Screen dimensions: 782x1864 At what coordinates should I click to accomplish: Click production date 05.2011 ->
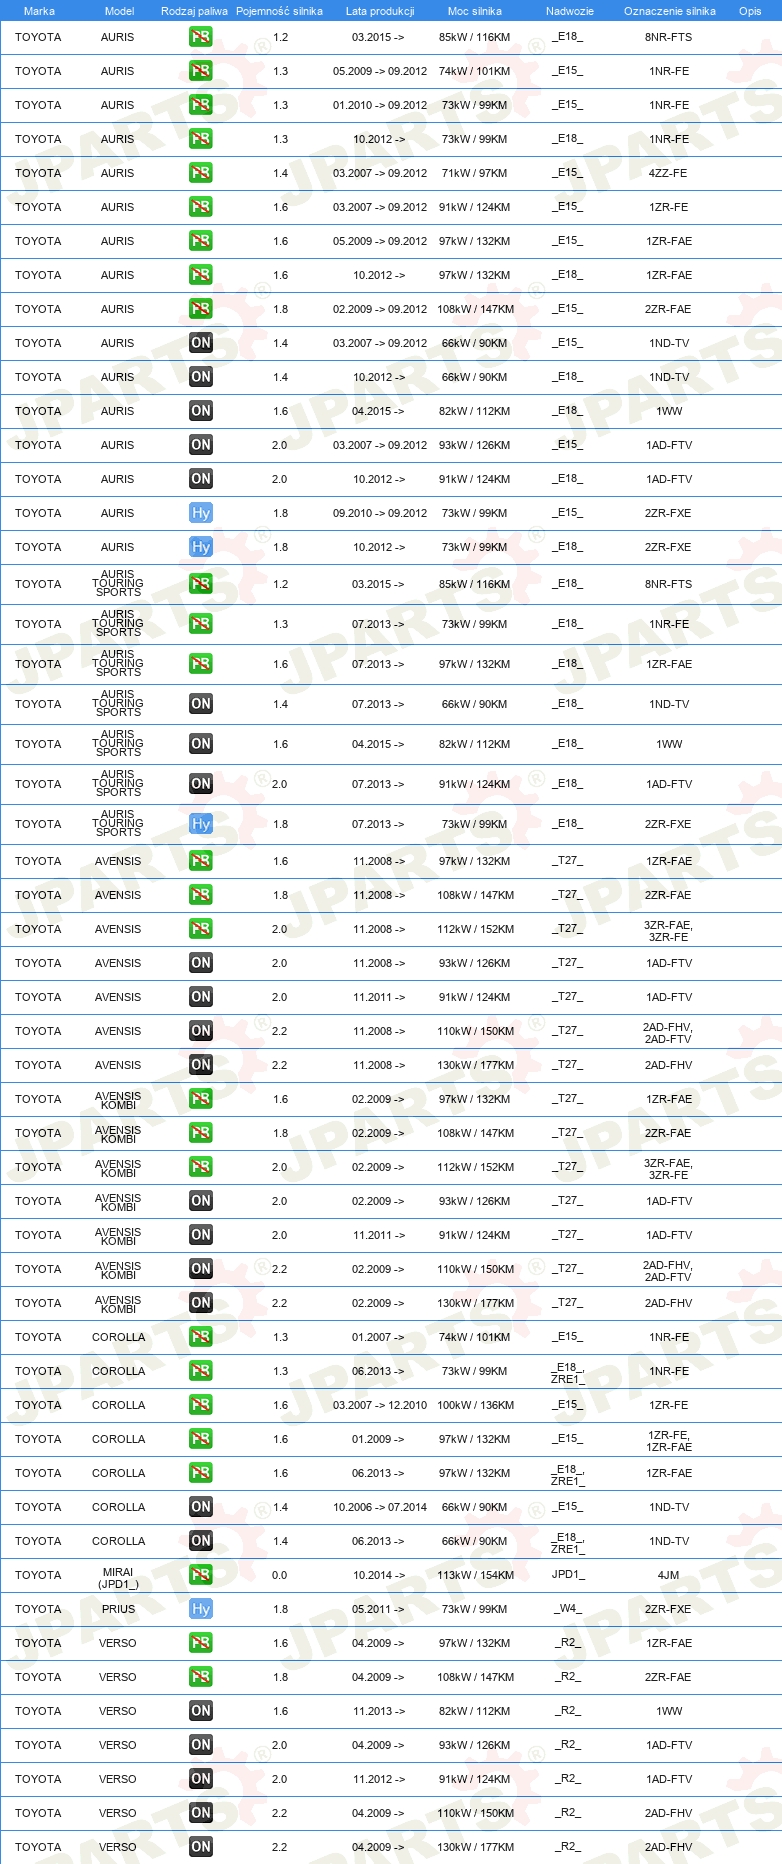[x=379, y=1609]
